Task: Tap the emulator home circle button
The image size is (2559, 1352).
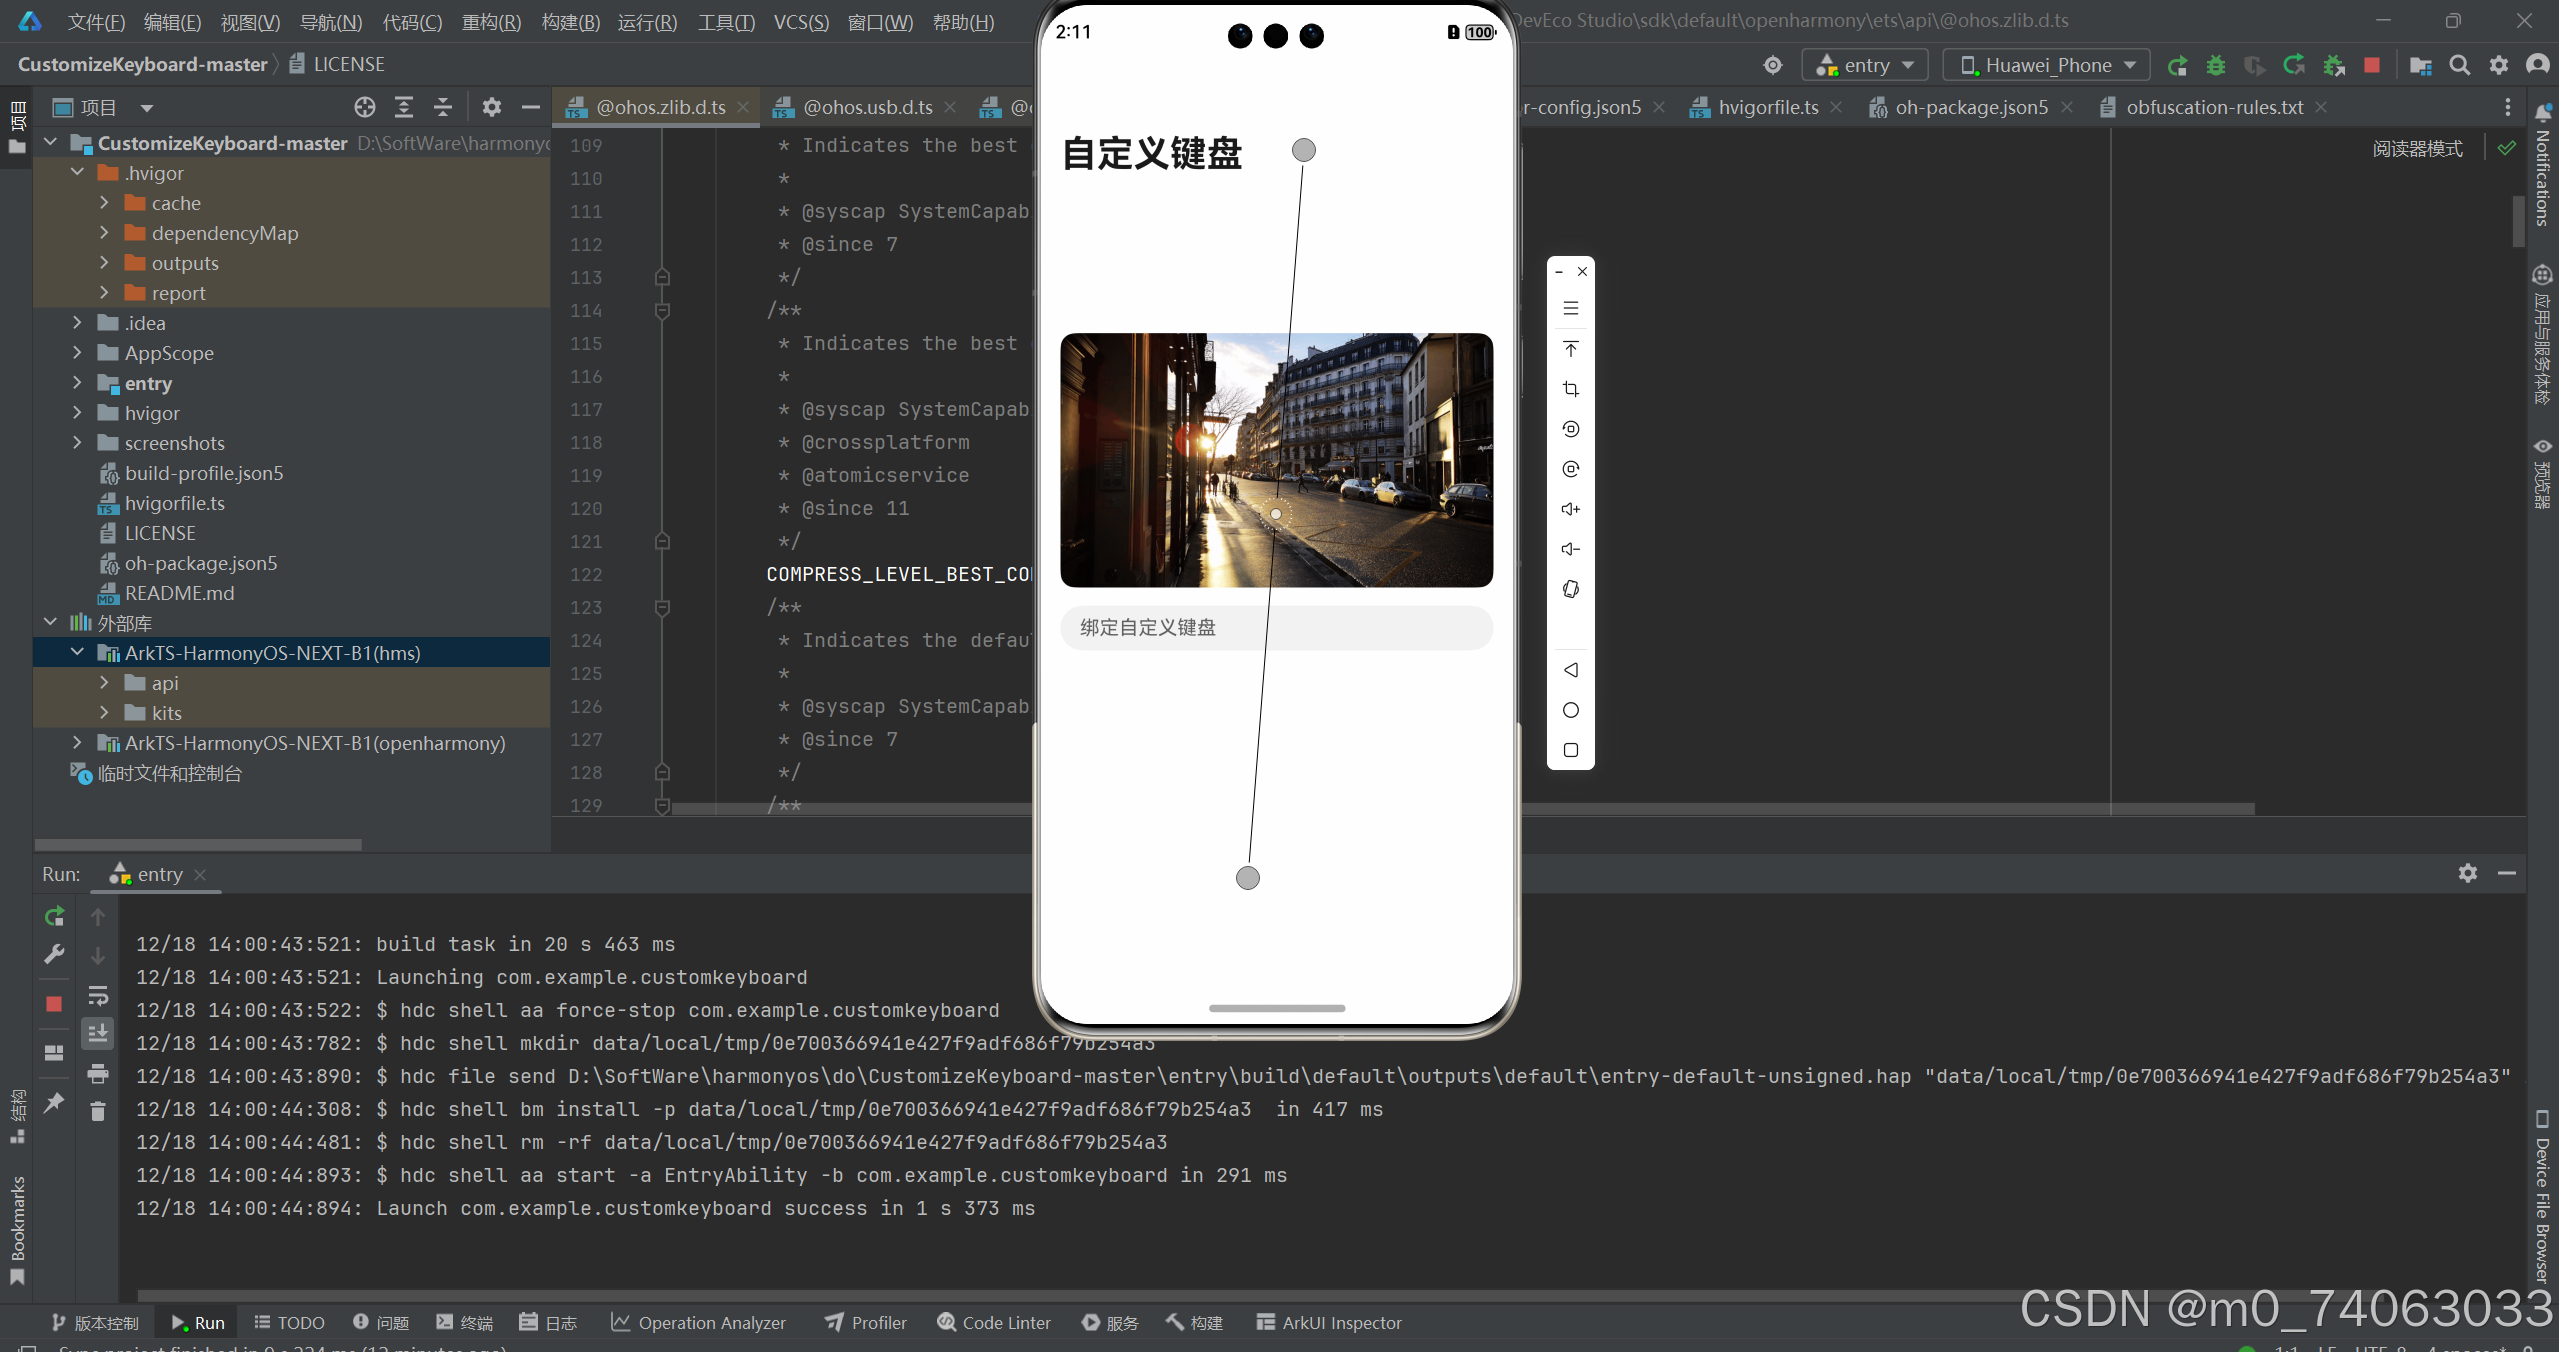Action: coord(1570,710)
